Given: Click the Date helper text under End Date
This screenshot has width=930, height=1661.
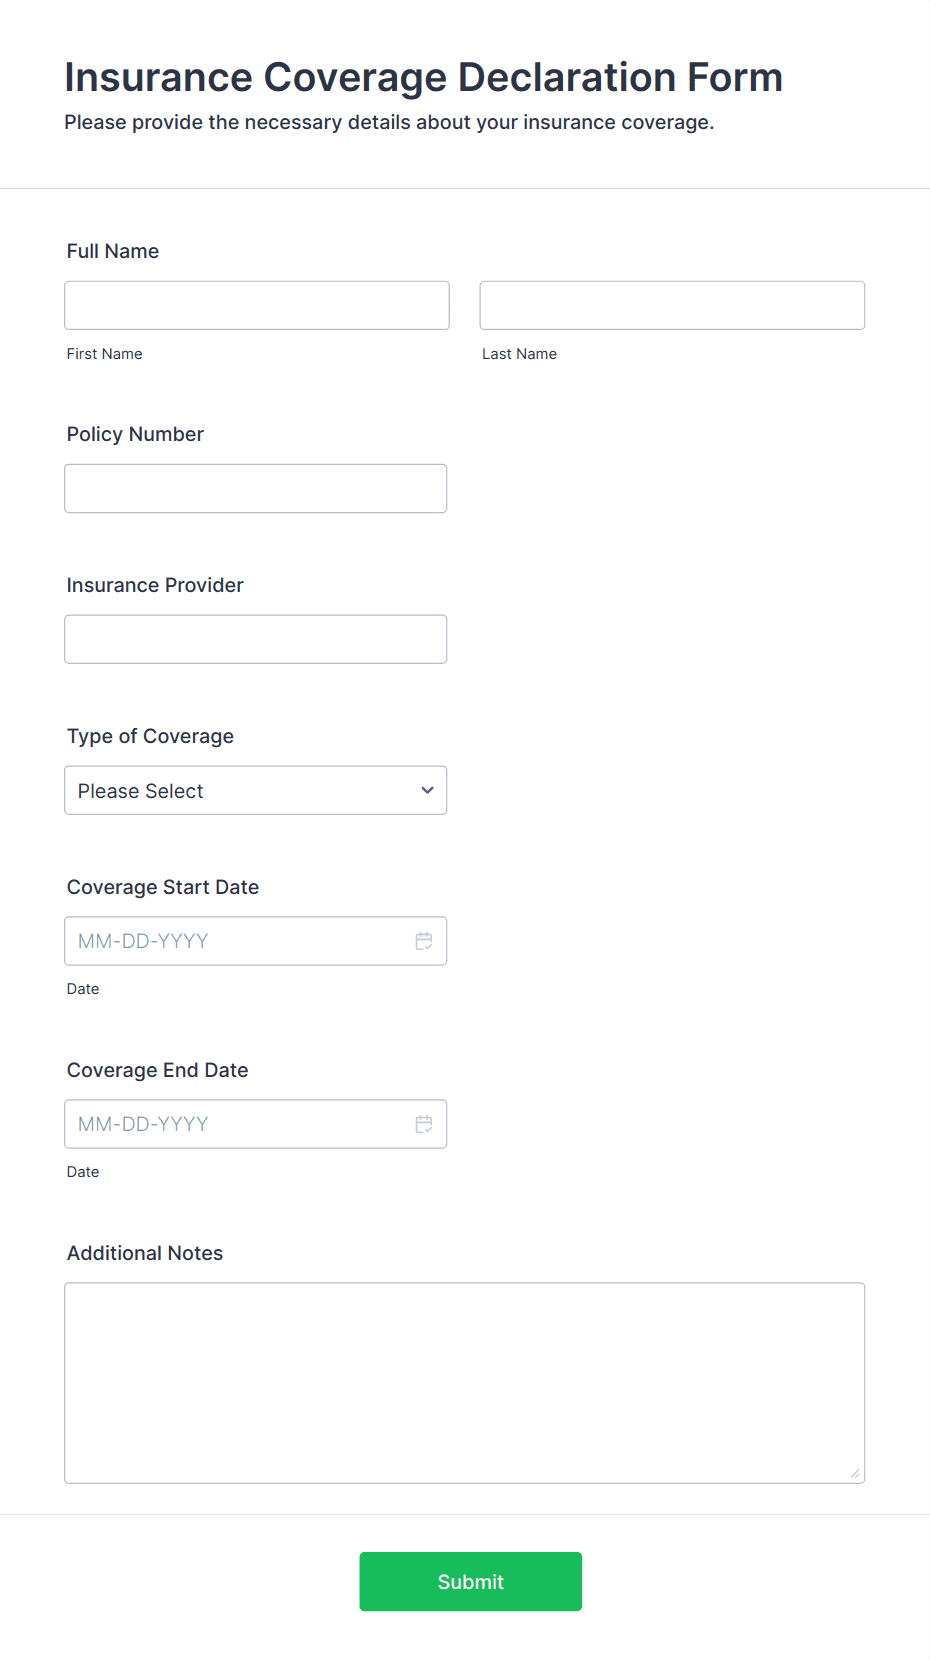Looking at the screenshot, I should coord(83,1171).
